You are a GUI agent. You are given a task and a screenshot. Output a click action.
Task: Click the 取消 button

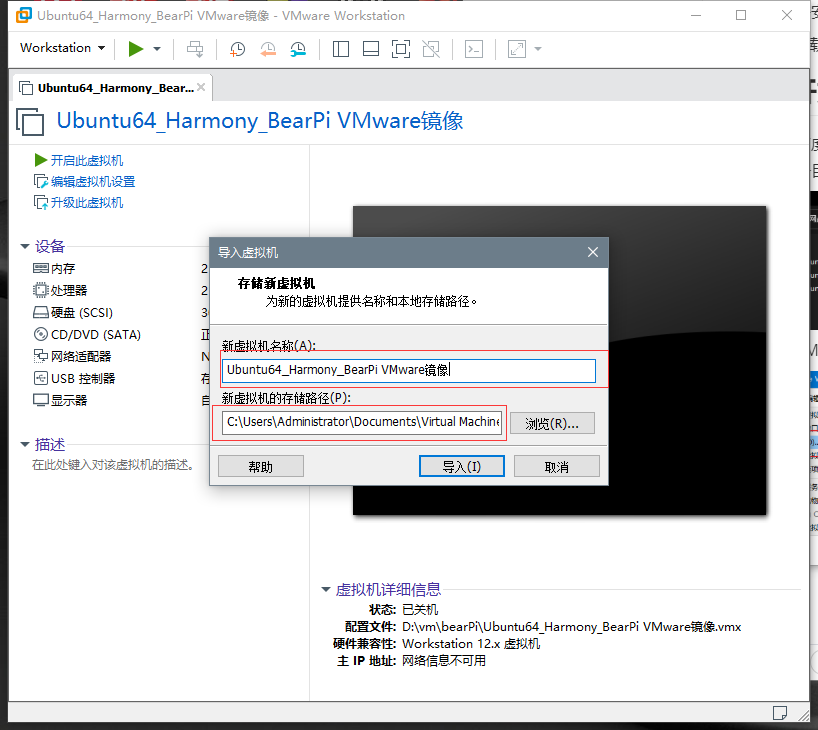click(557, 466)
